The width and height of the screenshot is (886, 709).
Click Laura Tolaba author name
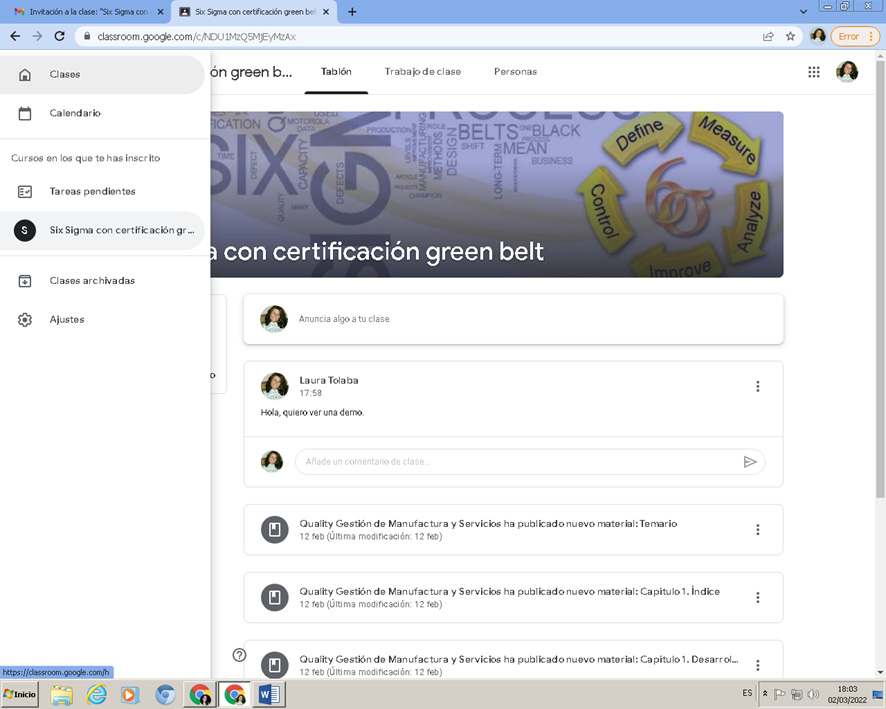(x=329, y=380)
